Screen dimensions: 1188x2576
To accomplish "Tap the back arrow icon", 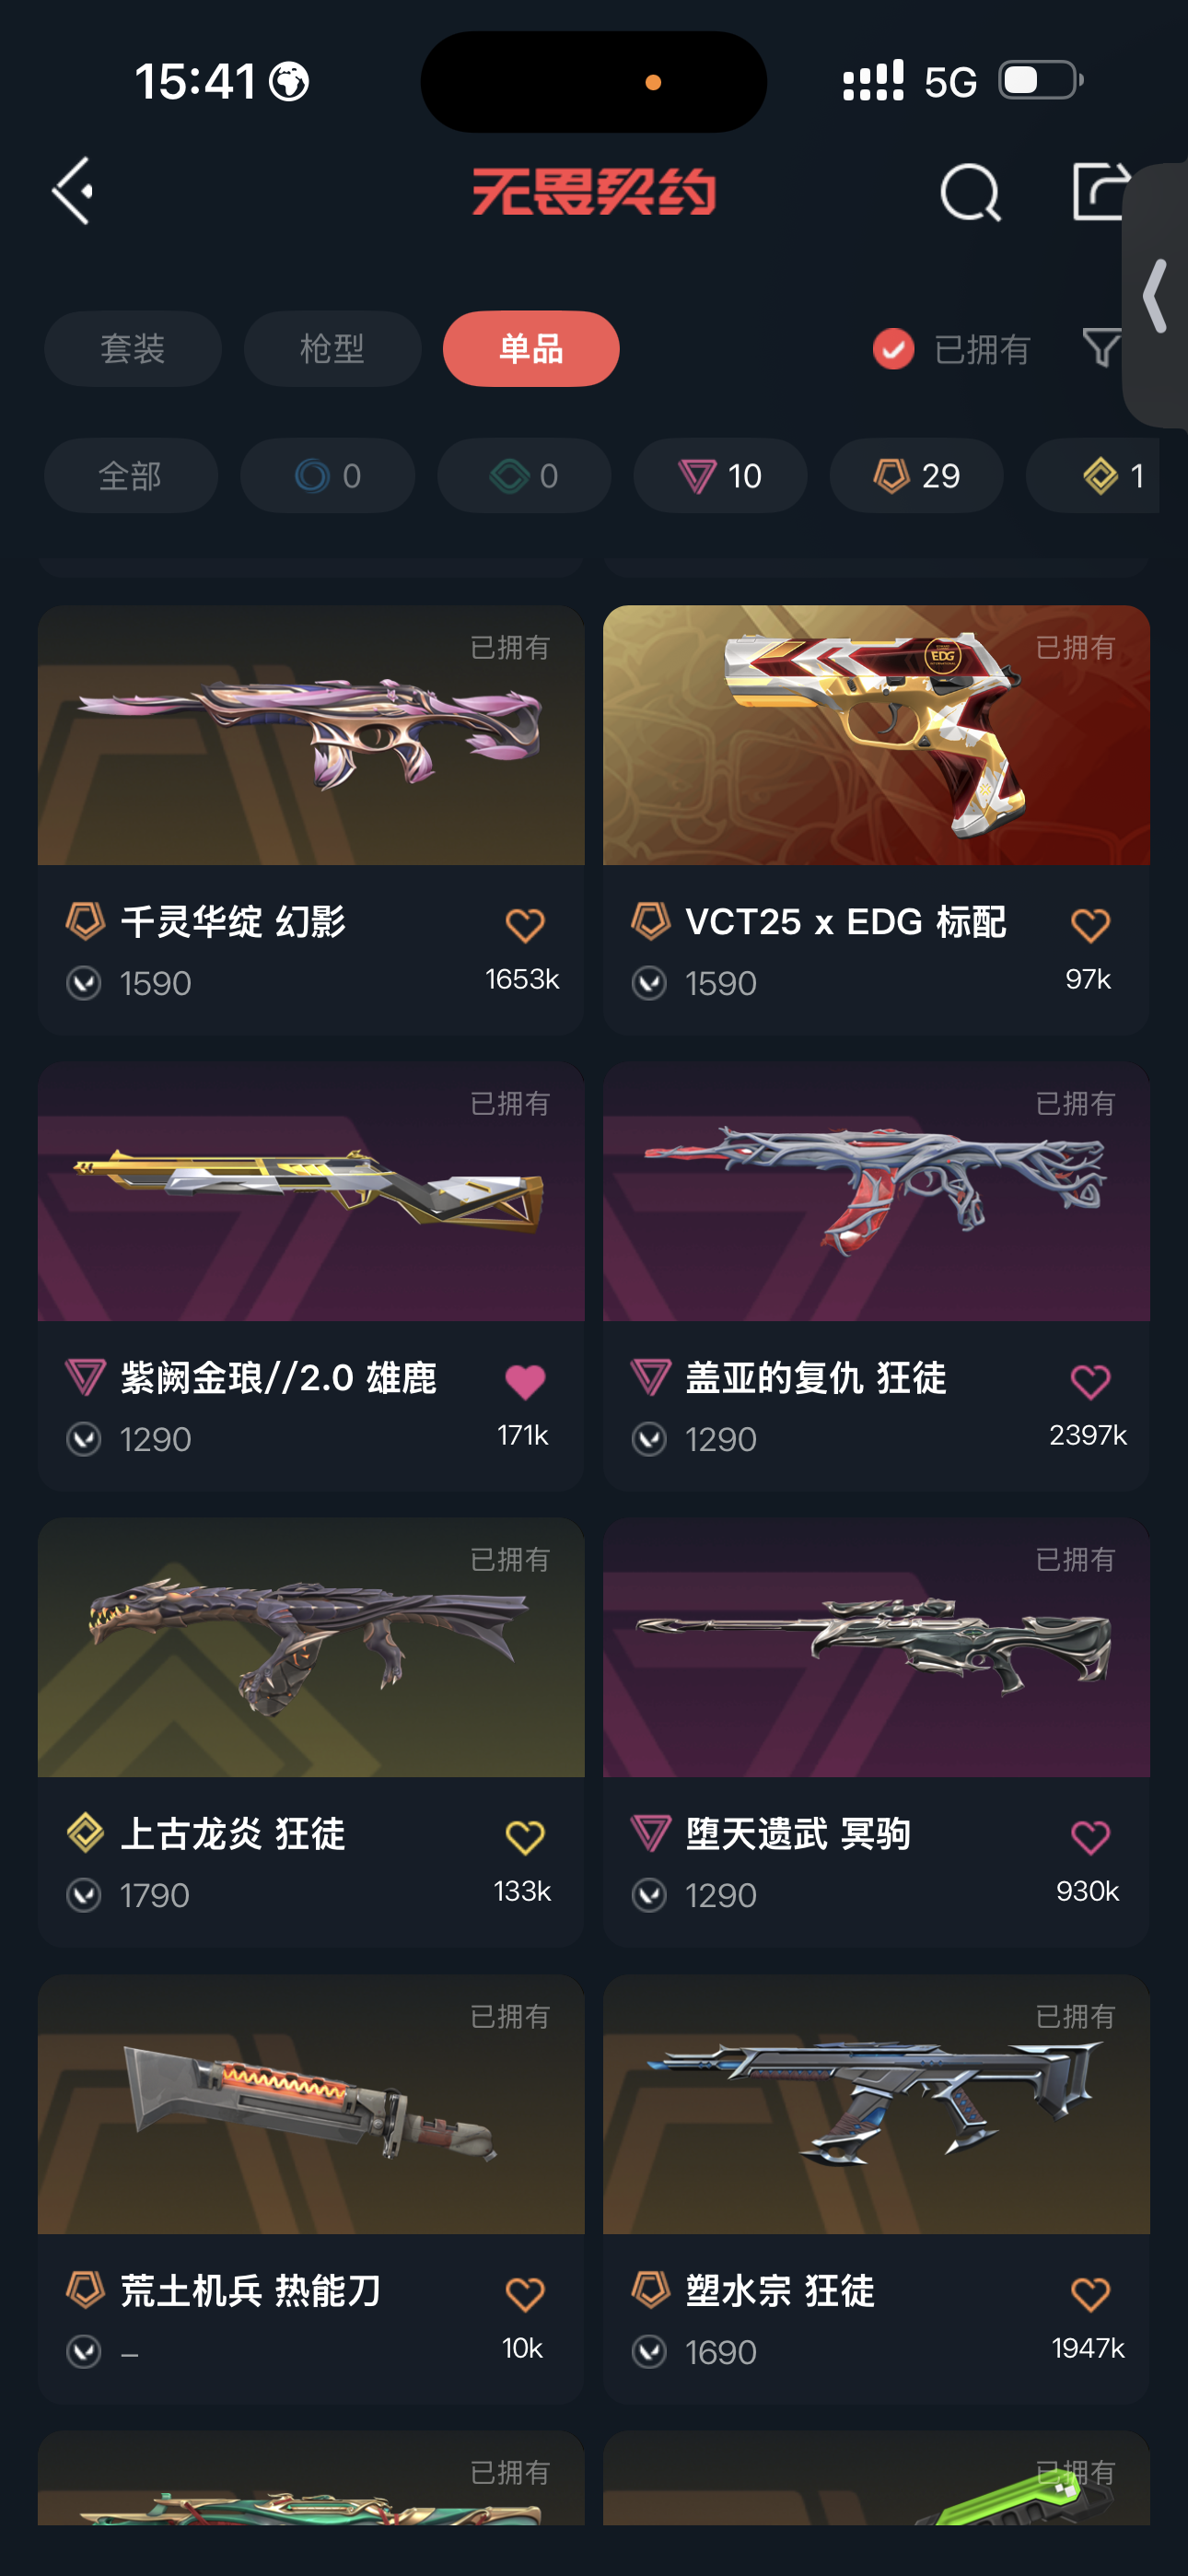I will (x=72, y=190).
